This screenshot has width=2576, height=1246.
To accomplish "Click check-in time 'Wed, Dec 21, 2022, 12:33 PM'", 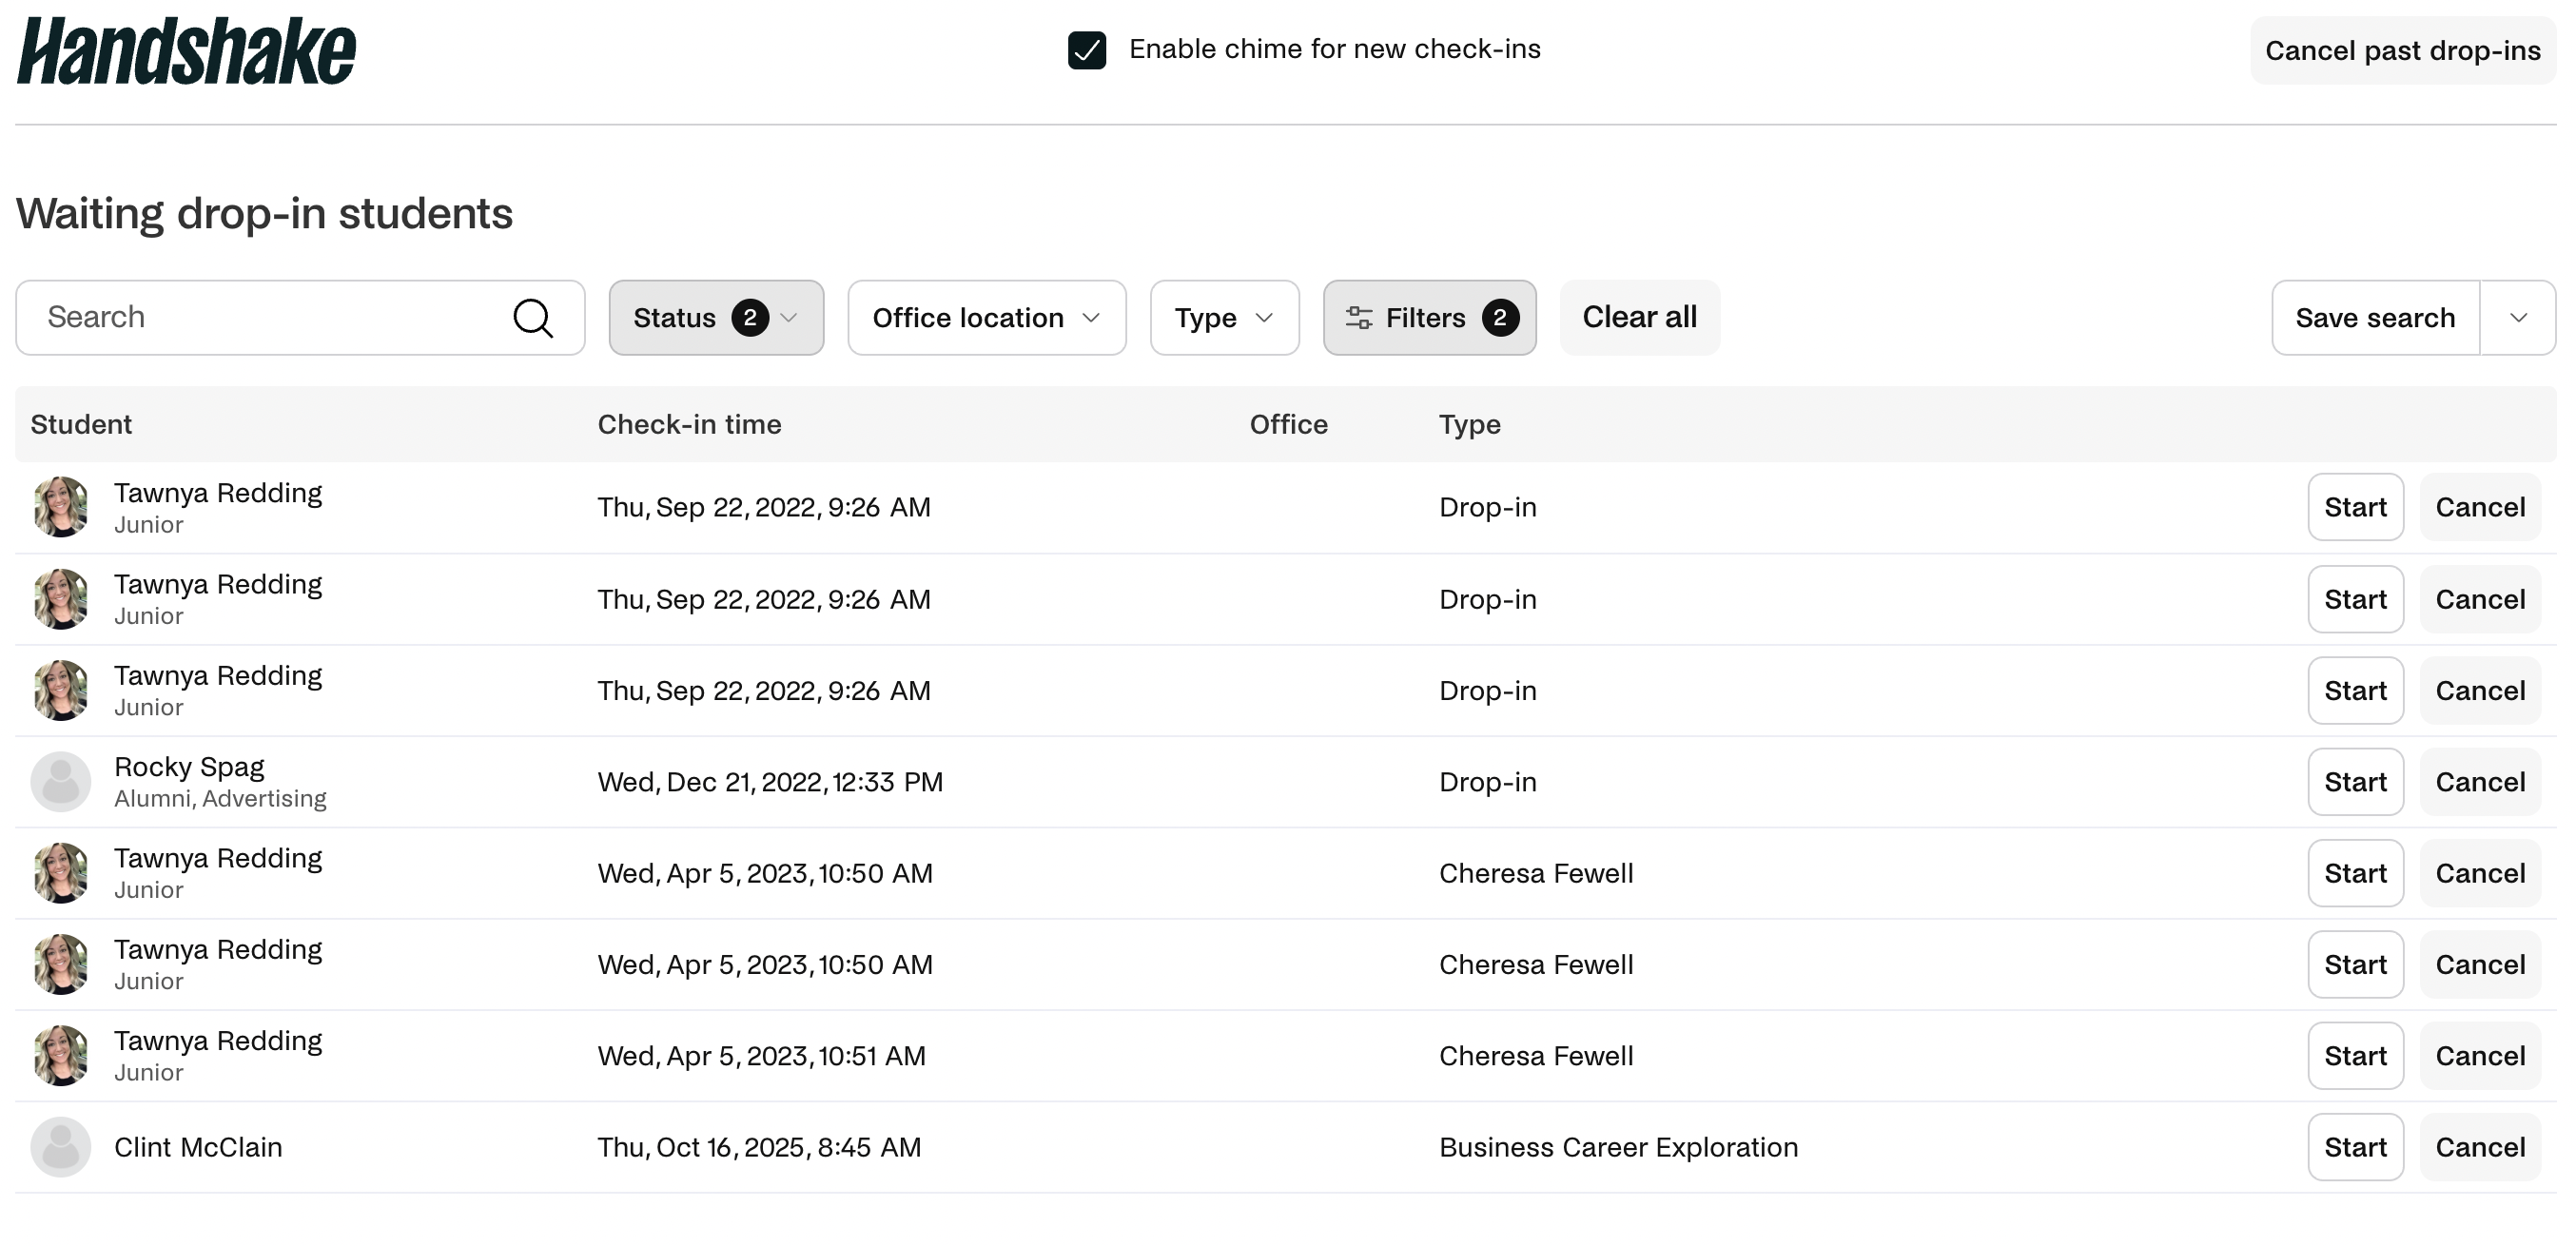I will coord(770,782).
